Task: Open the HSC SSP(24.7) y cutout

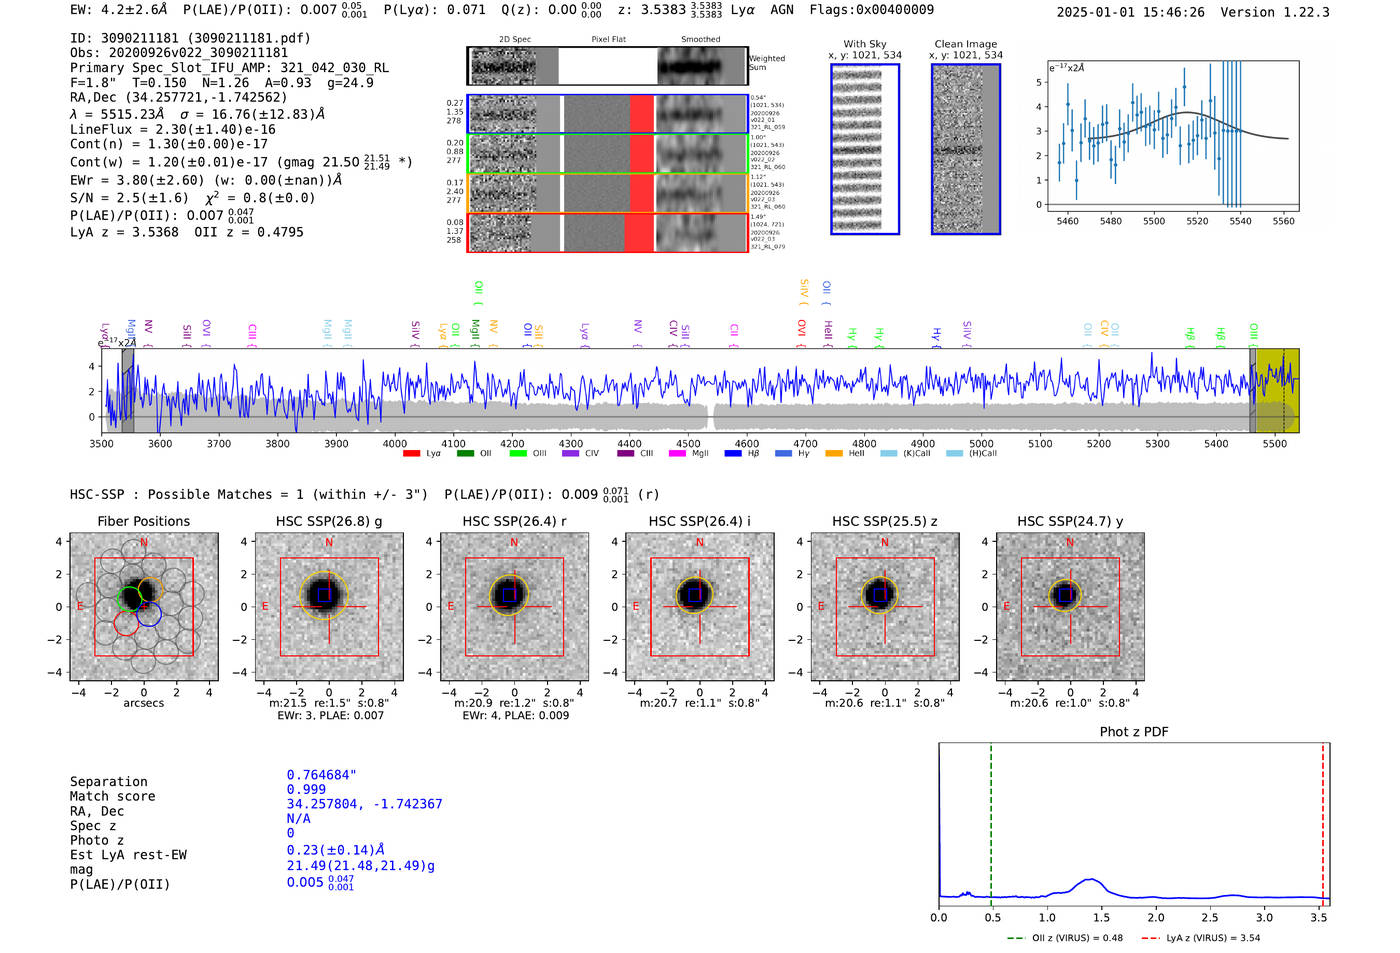Action: (x=1070, y=607)
